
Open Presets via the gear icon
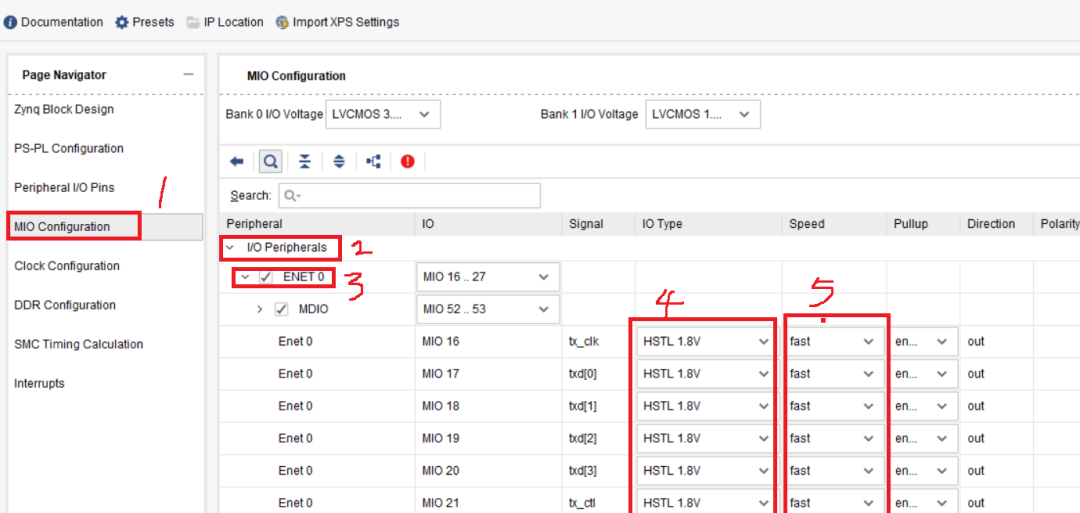click(x=122, y=22)
